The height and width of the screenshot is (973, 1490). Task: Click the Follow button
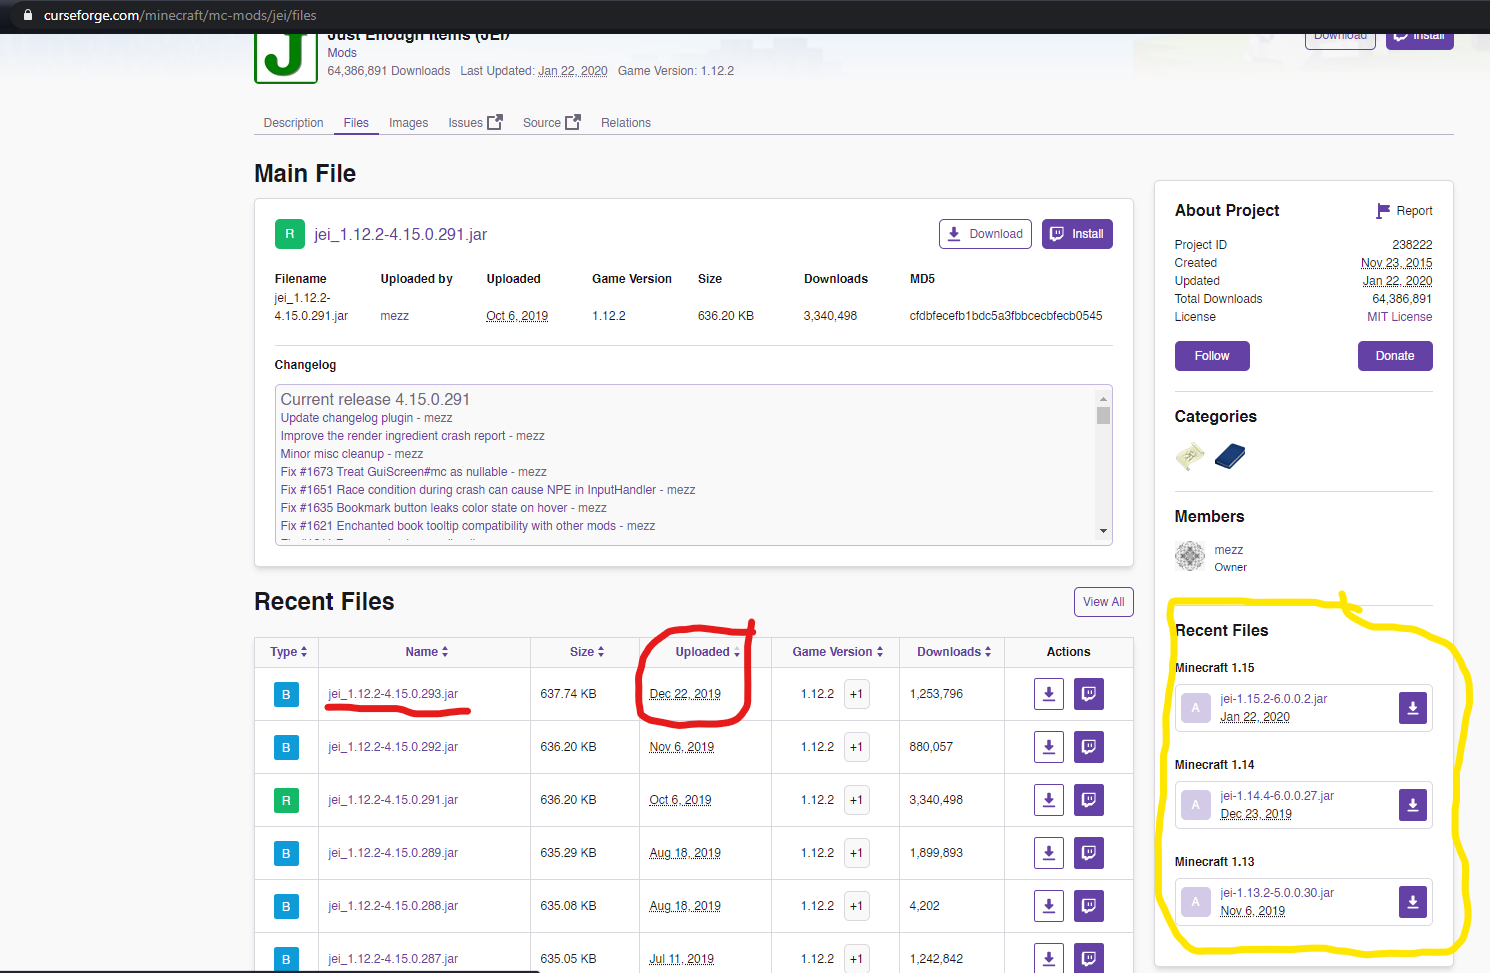[1212, 356]
